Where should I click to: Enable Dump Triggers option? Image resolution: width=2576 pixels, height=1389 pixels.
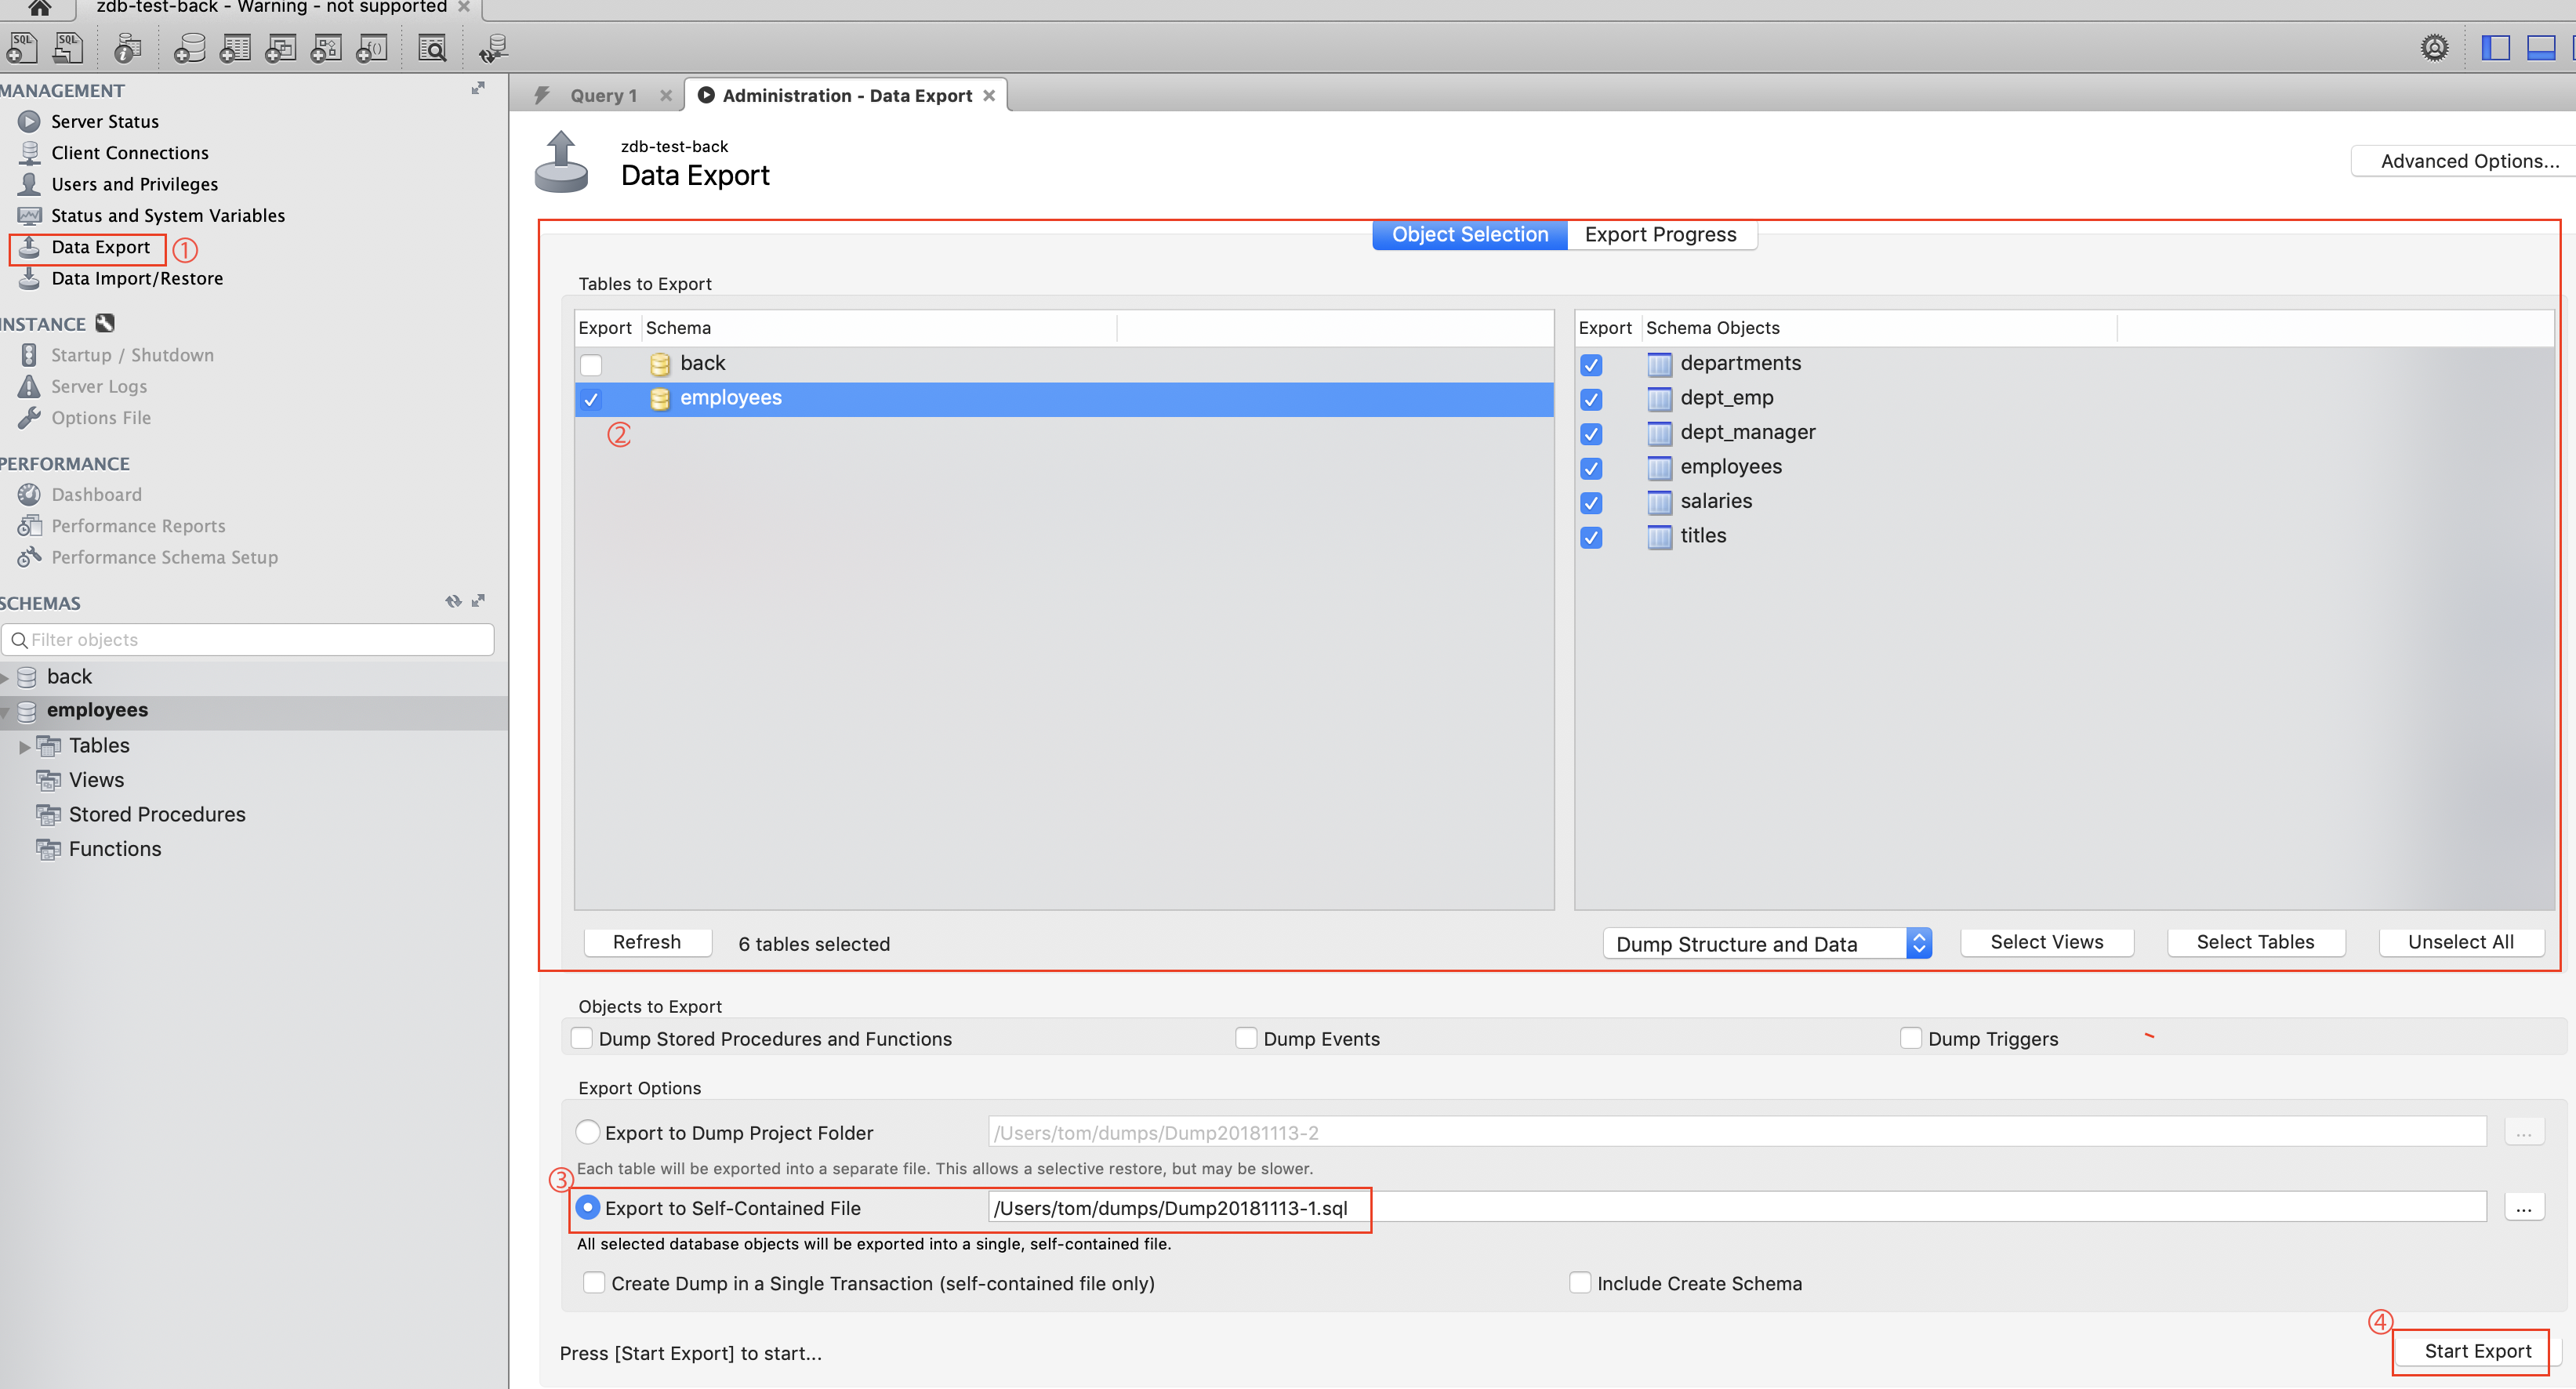coord(1910,1038)
